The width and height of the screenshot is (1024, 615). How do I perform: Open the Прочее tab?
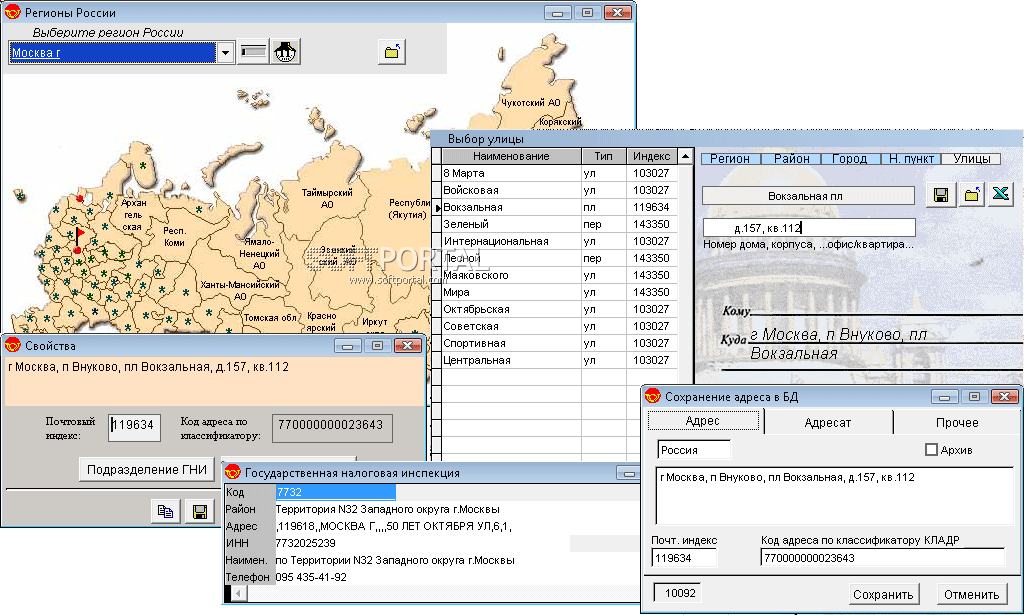pyautogui.click(x=957, y=422)
